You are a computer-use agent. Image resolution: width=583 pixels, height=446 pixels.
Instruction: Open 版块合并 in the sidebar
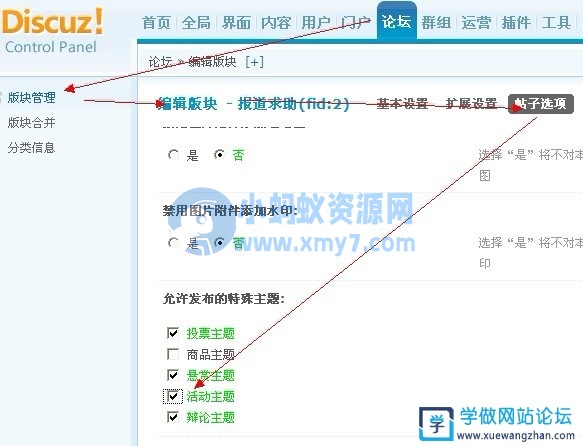pyautogui.click(x=32, y=122)
